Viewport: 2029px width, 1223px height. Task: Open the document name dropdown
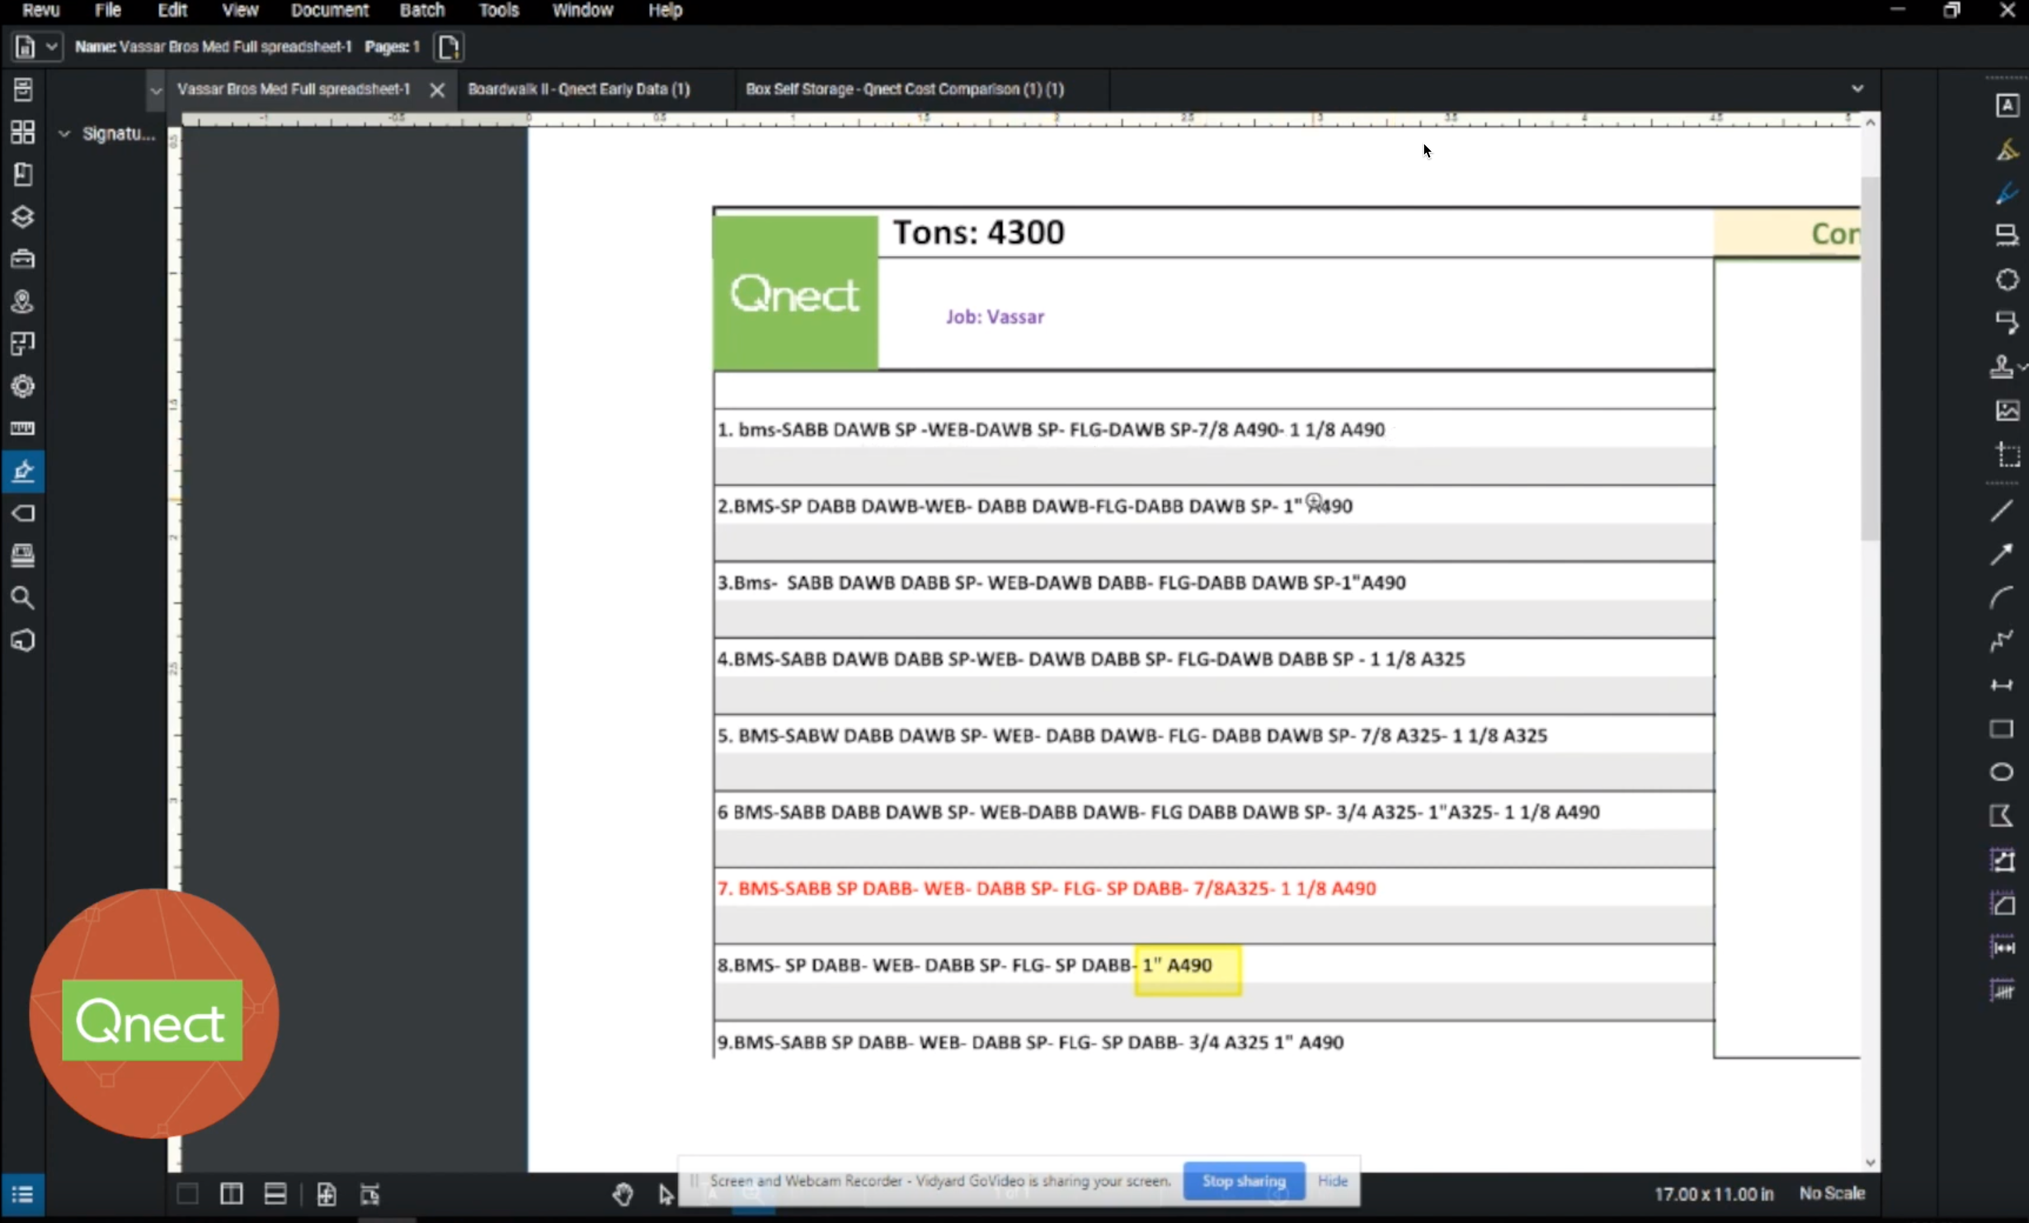coord(50,46)
